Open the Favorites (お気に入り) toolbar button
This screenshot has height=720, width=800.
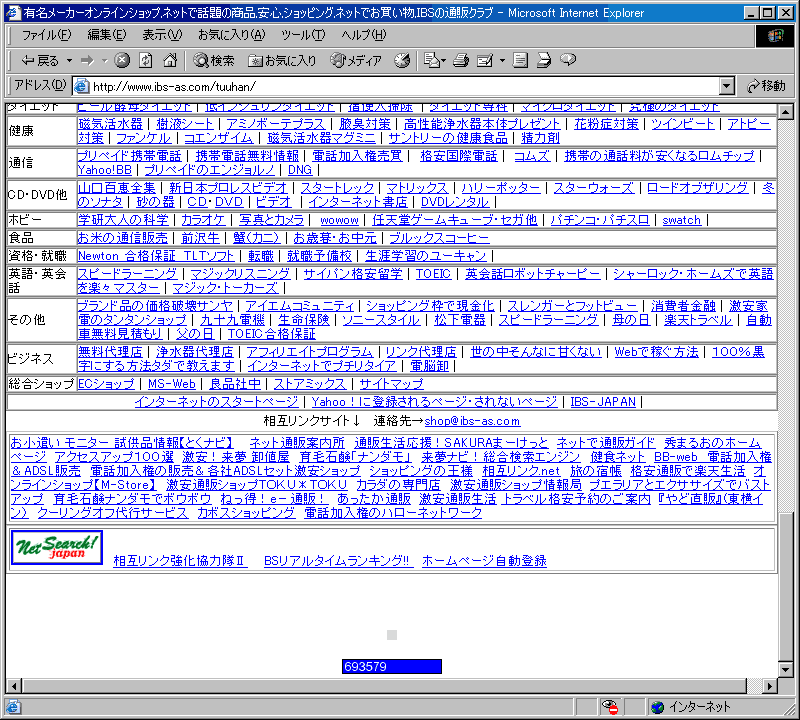pos(282,61)
